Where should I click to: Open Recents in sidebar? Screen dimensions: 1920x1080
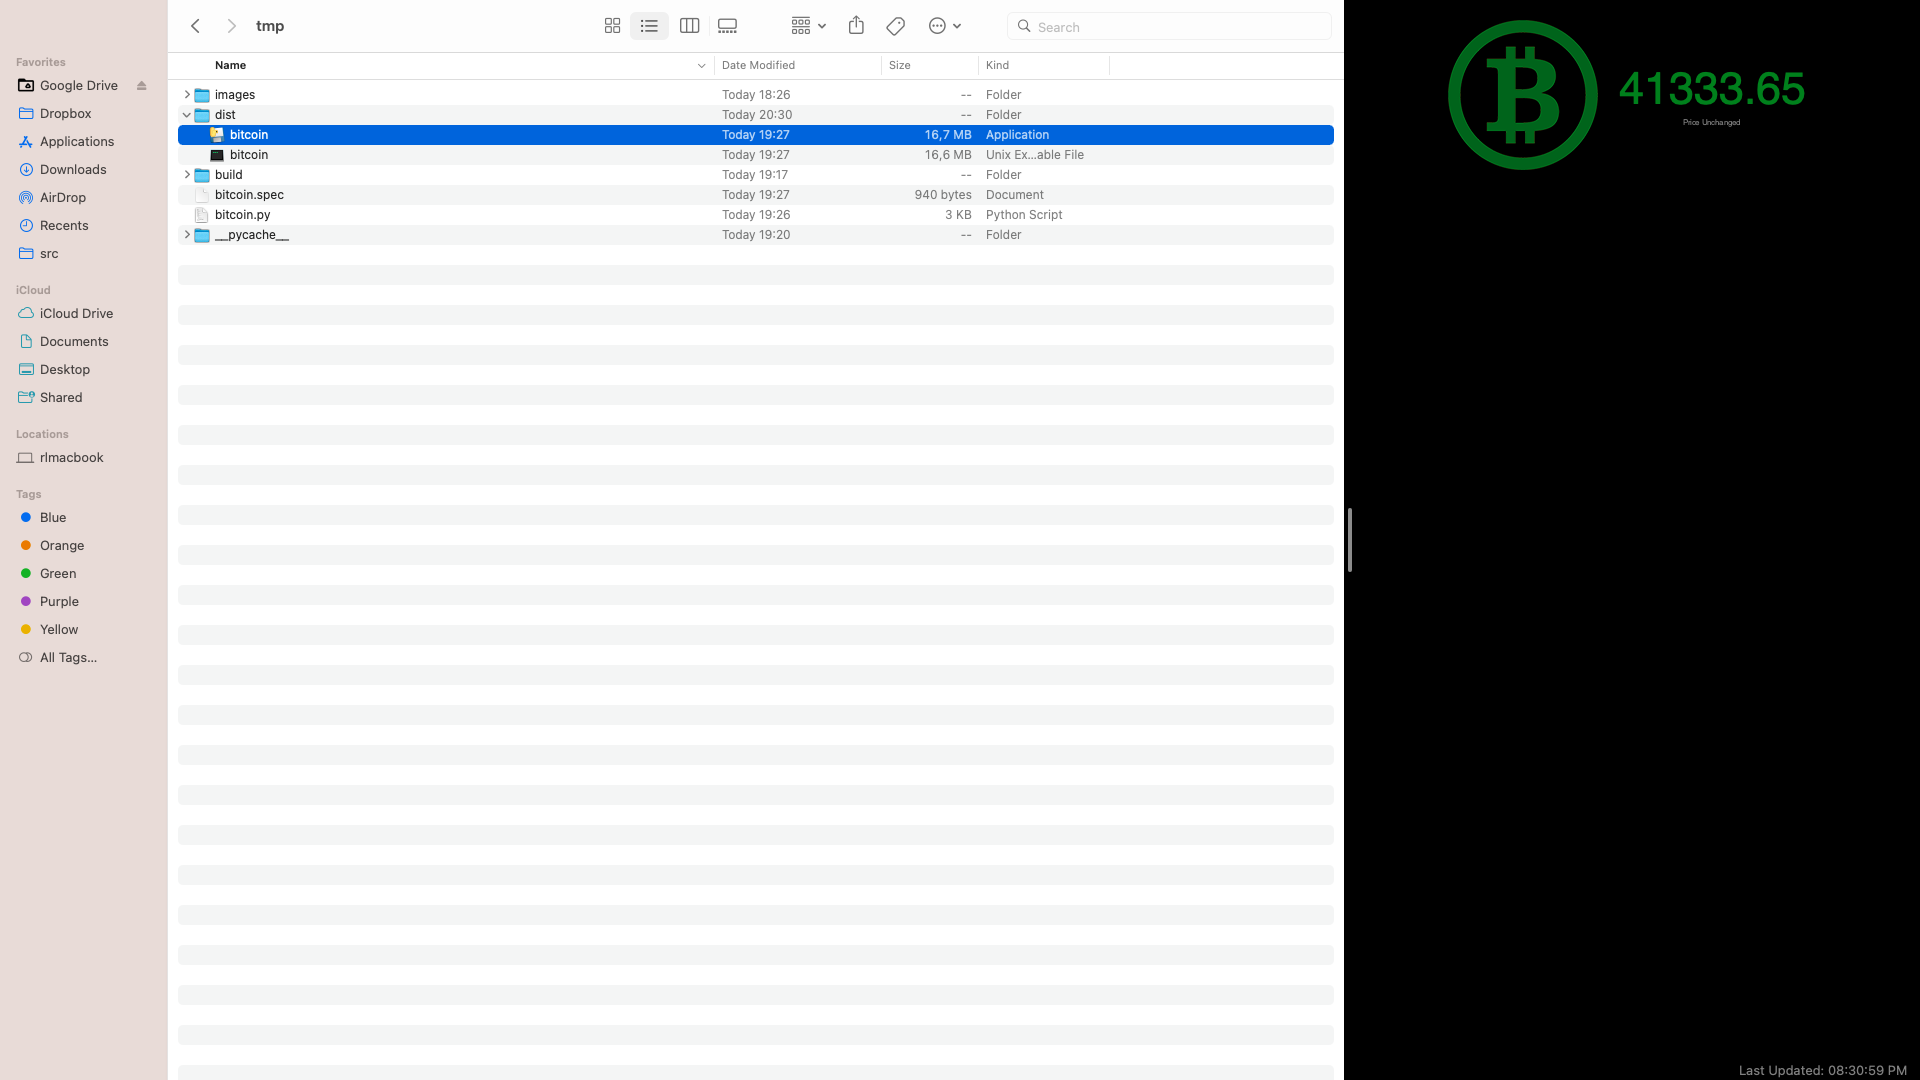point(63,226)
